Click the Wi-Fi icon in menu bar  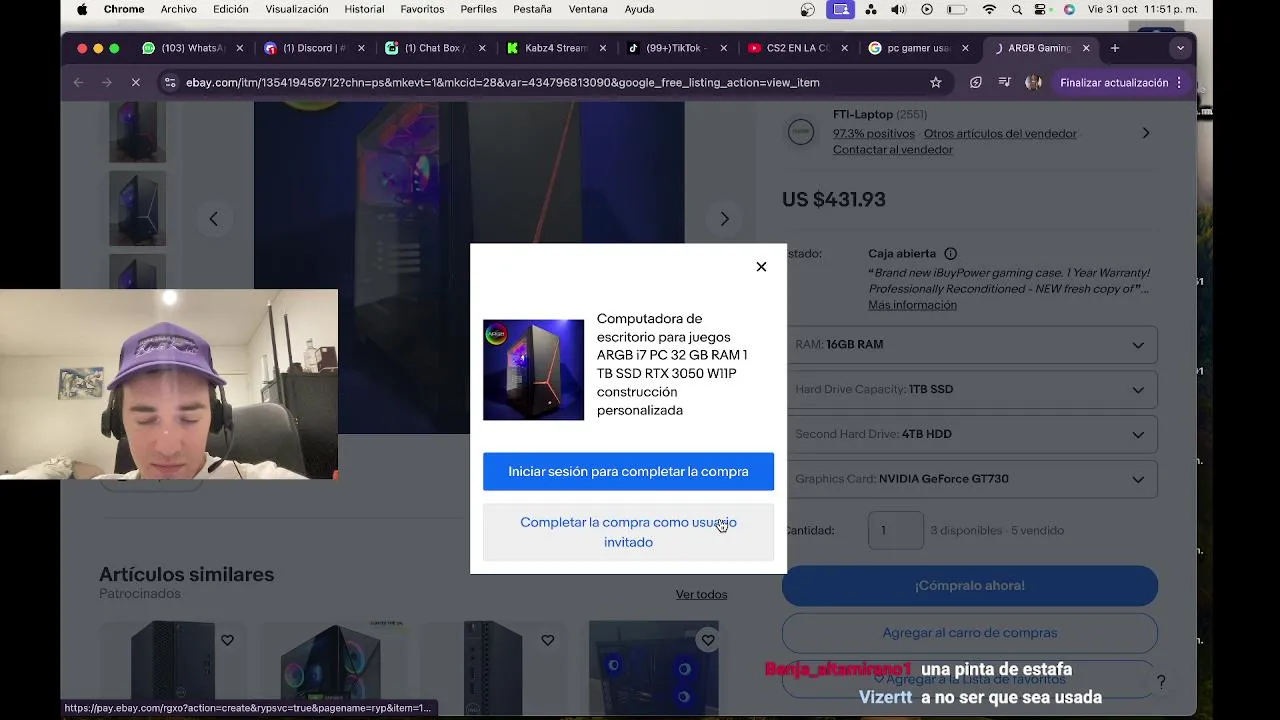click(x=989, y=10)
